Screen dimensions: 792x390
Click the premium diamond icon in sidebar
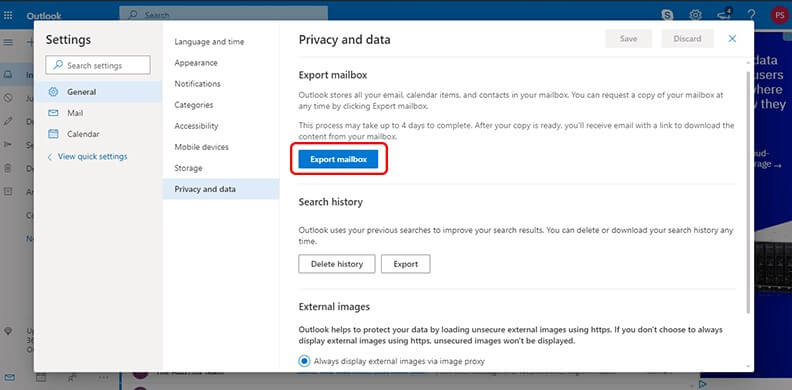[8, 331]
